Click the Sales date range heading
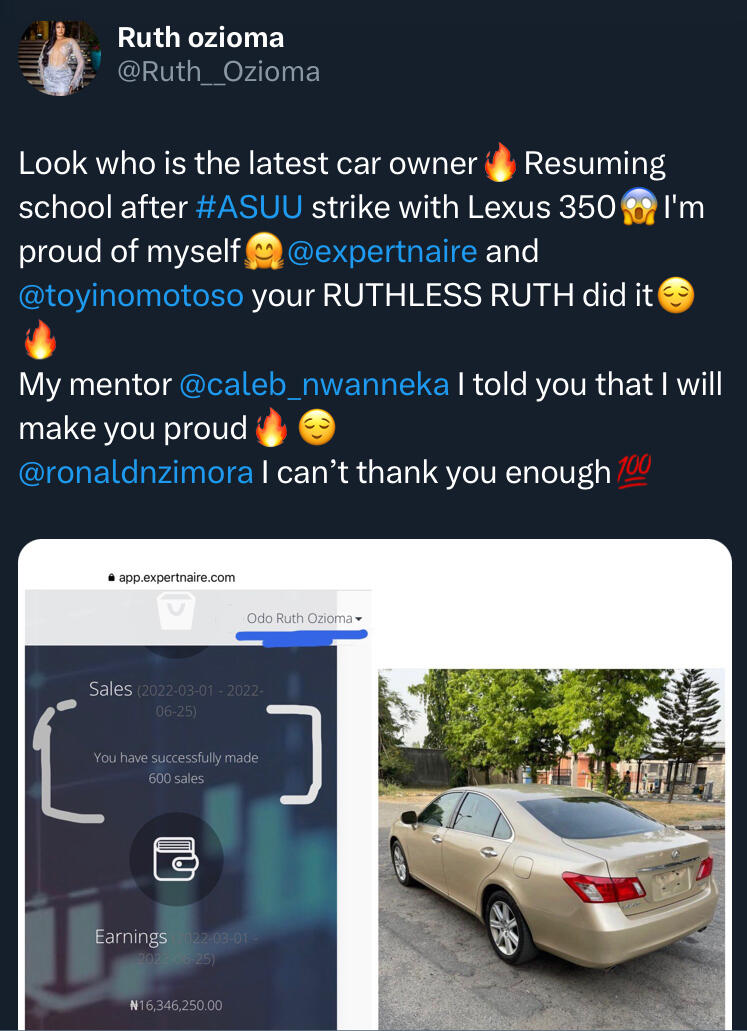Viewport: 747px width, 1031px height. 176,700
